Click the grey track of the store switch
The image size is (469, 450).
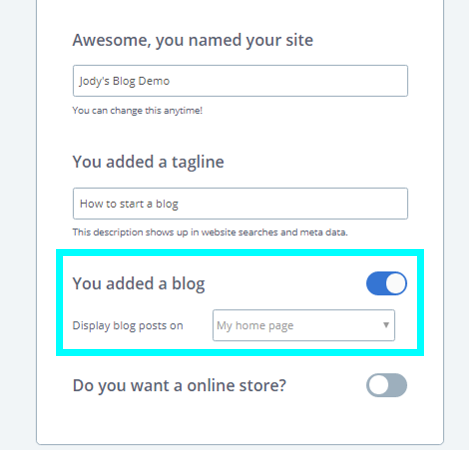click(397, 386)
